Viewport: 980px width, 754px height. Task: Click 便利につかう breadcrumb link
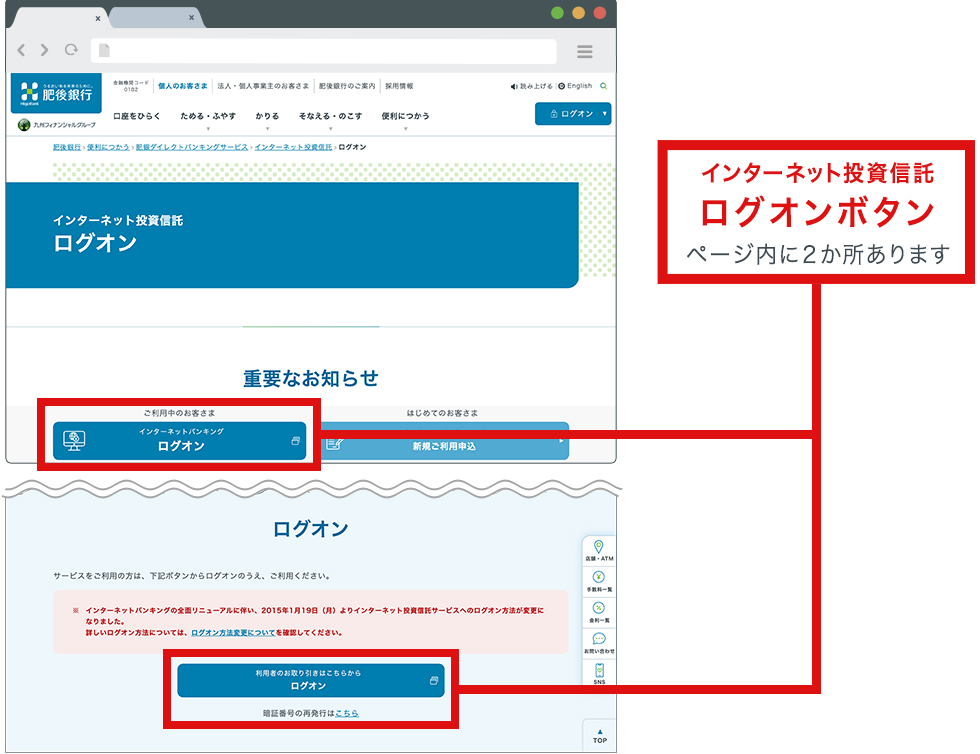click(108, 148)
